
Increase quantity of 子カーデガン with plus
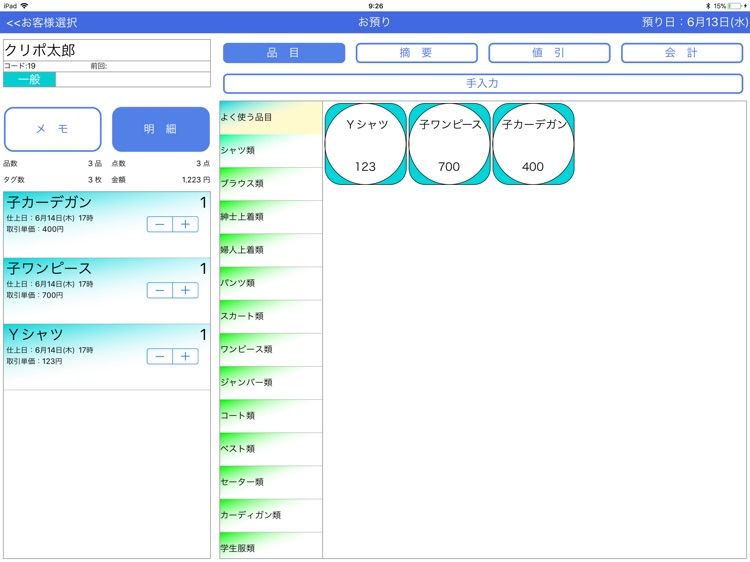pyautogui.click(x=186, y=224)
